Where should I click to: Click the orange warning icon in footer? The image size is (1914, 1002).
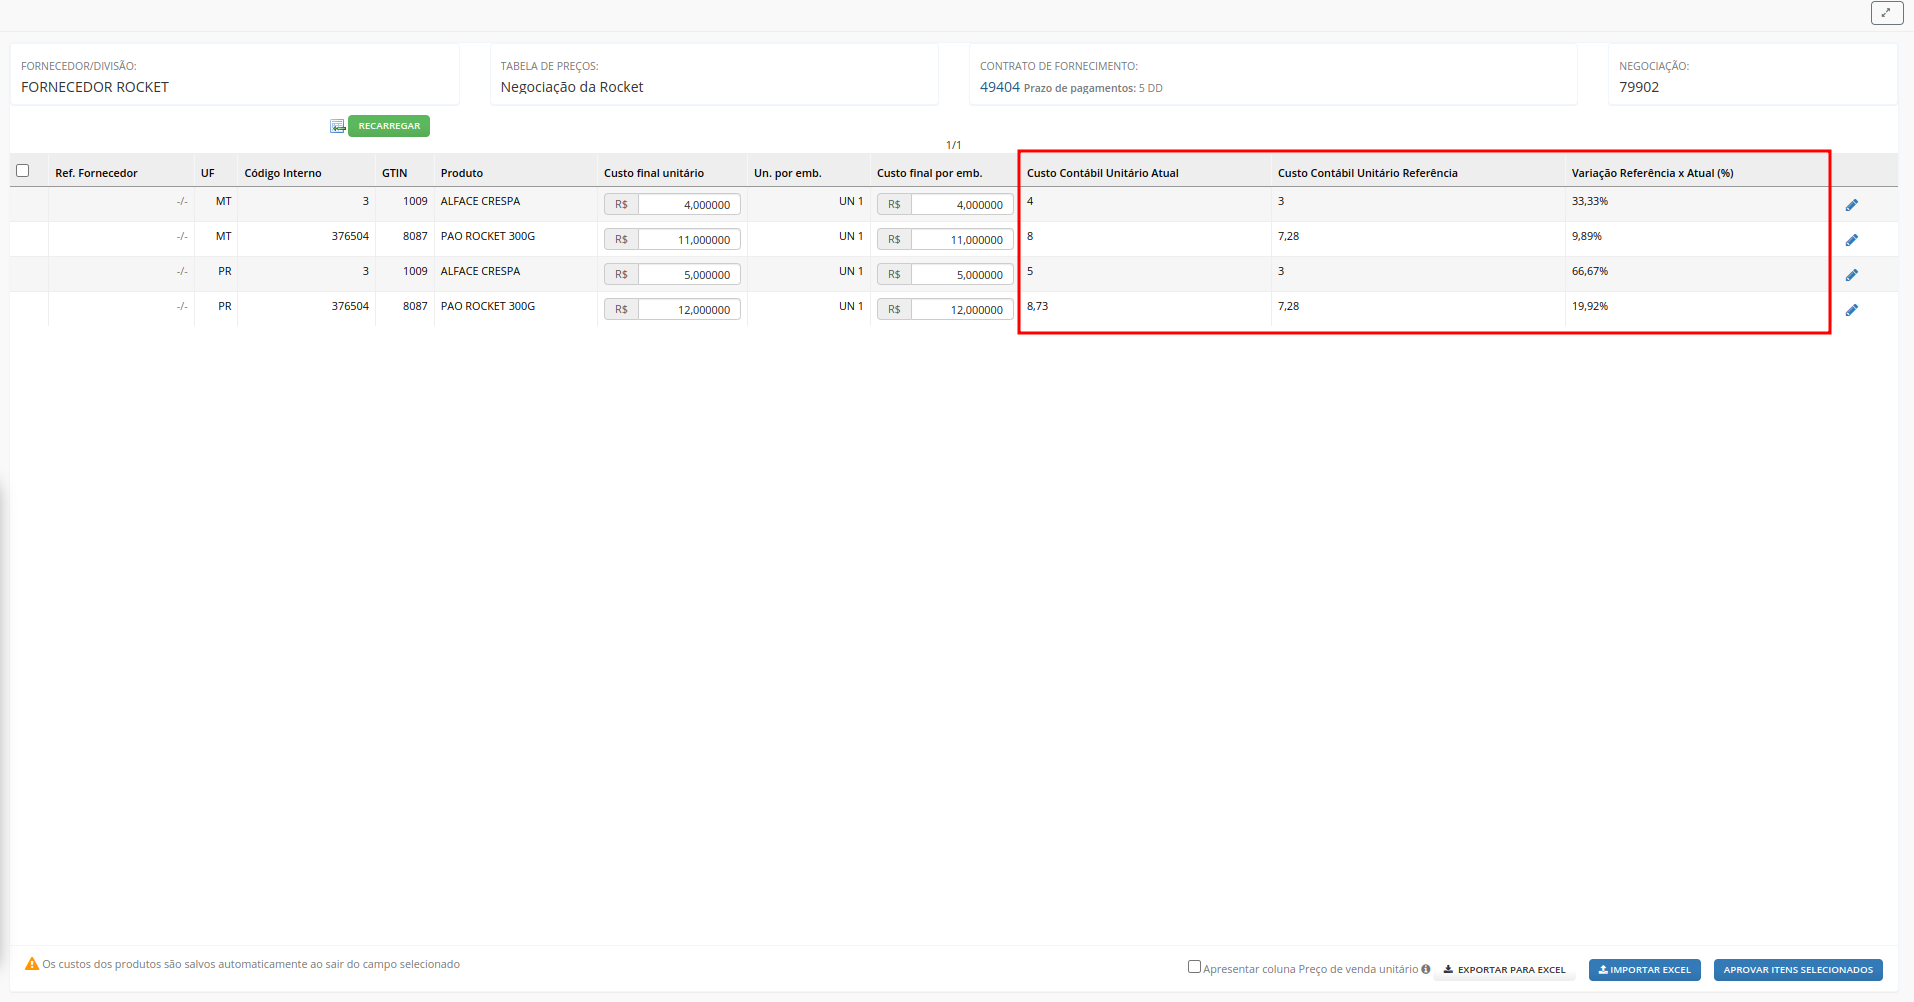point(32,964)
